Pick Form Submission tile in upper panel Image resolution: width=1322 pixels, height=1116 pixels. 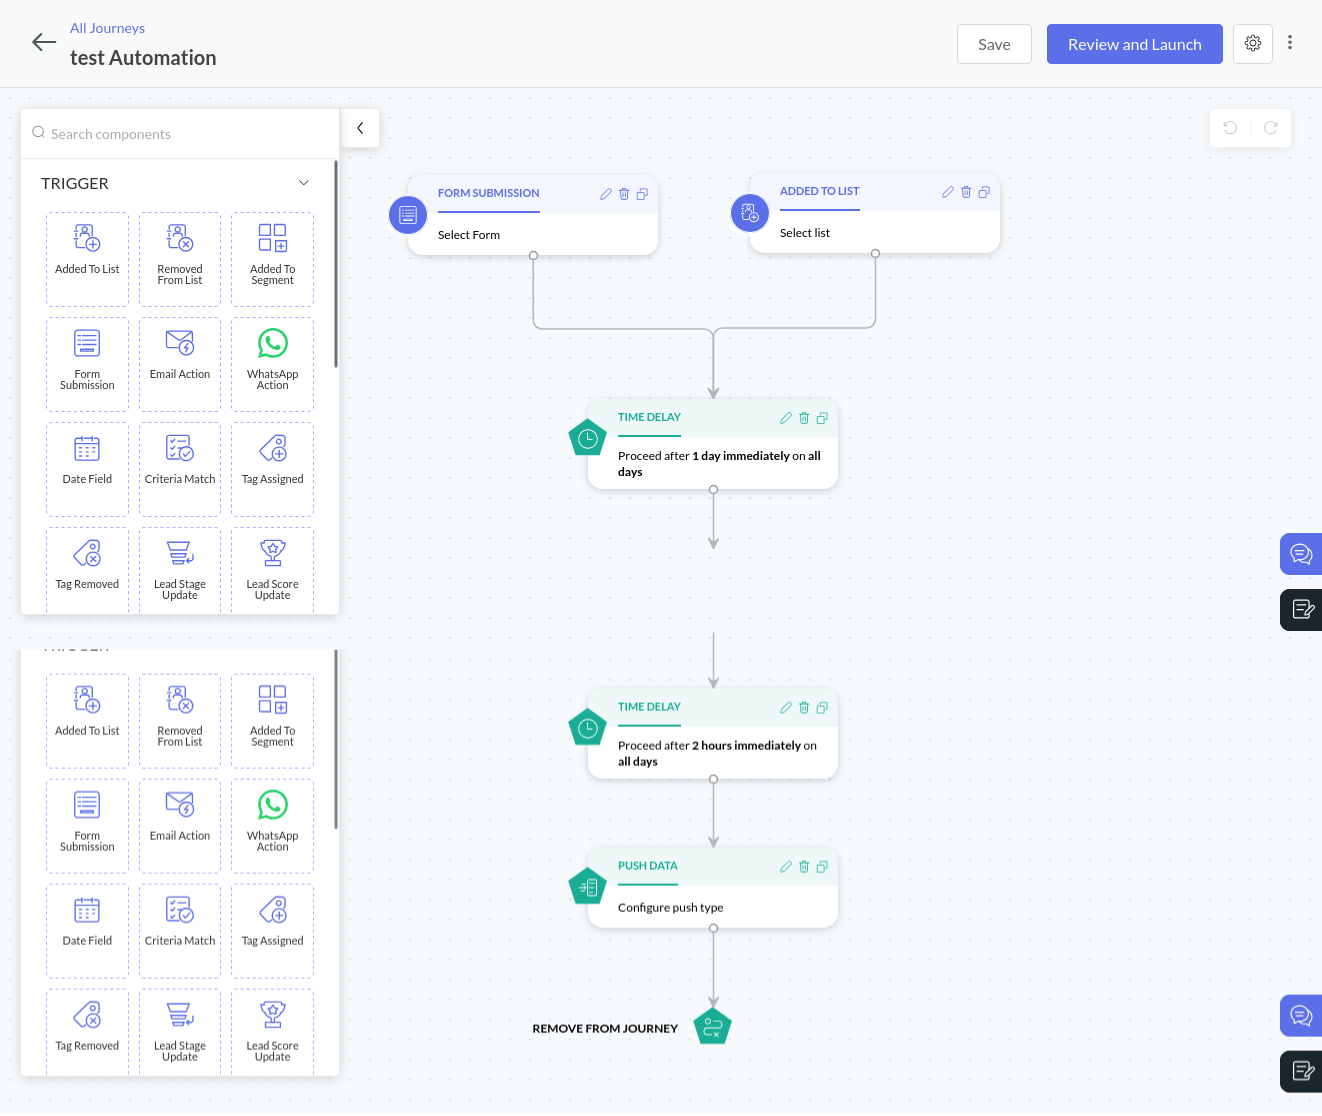tap(87, 364)
